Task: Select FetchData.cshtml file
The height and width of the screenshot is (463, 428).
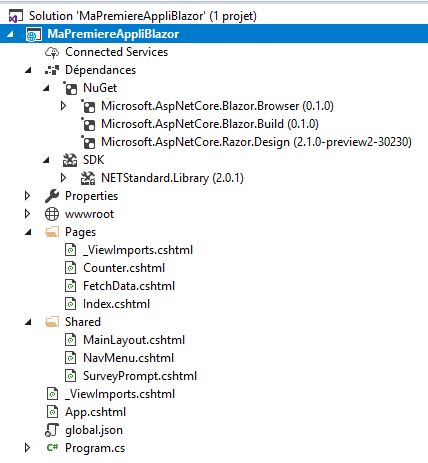Action: [129, 286]
